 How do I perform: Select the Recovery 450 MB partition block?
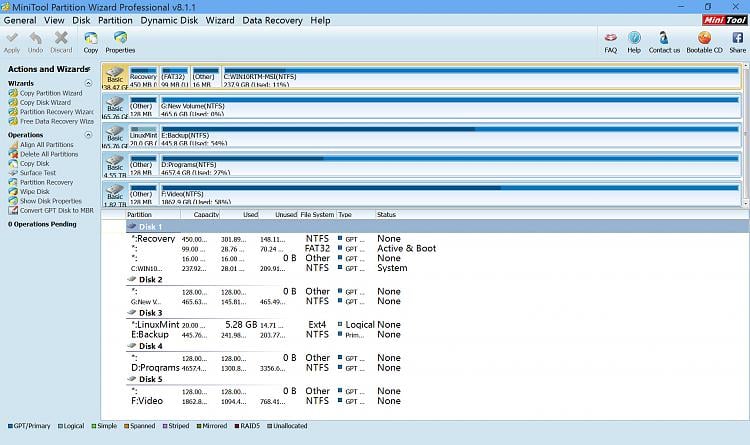(143, 77)
